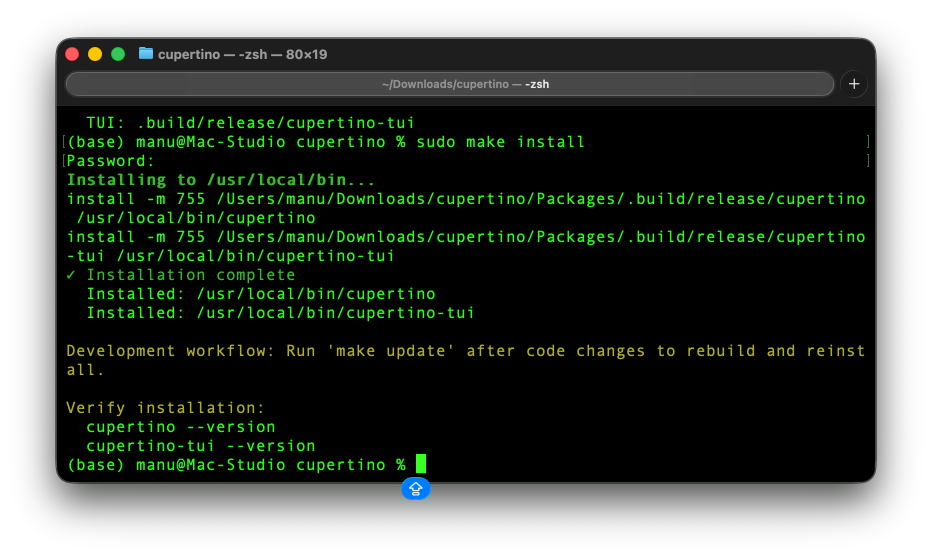
Task: Select the ~/Downloads/cupertino -zsh tab
Action: tap(450, 84)
